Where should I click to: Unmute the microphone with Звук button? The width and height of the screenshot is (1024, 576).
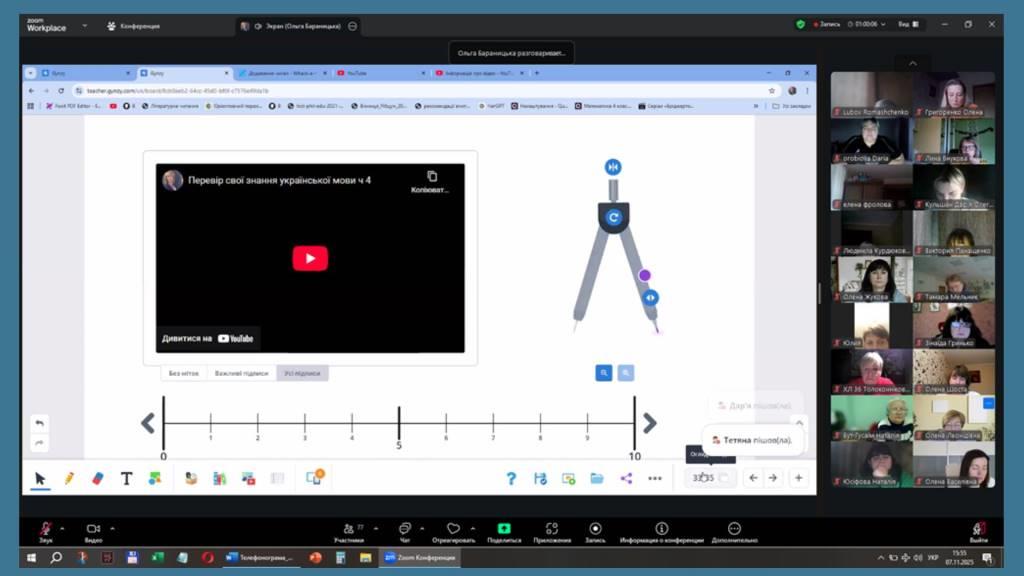click(46, 530)
